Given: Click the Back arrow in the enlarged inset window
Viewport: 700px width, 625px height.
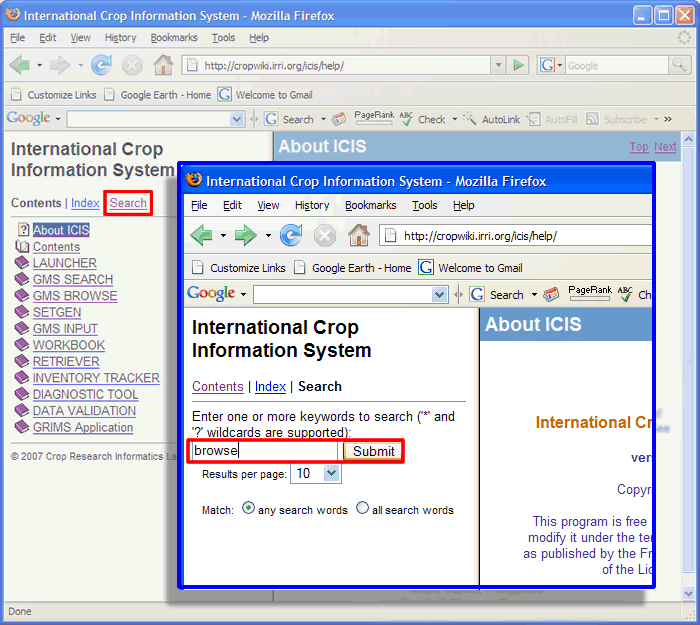Looking at the screenshot, I should [201, 235].
